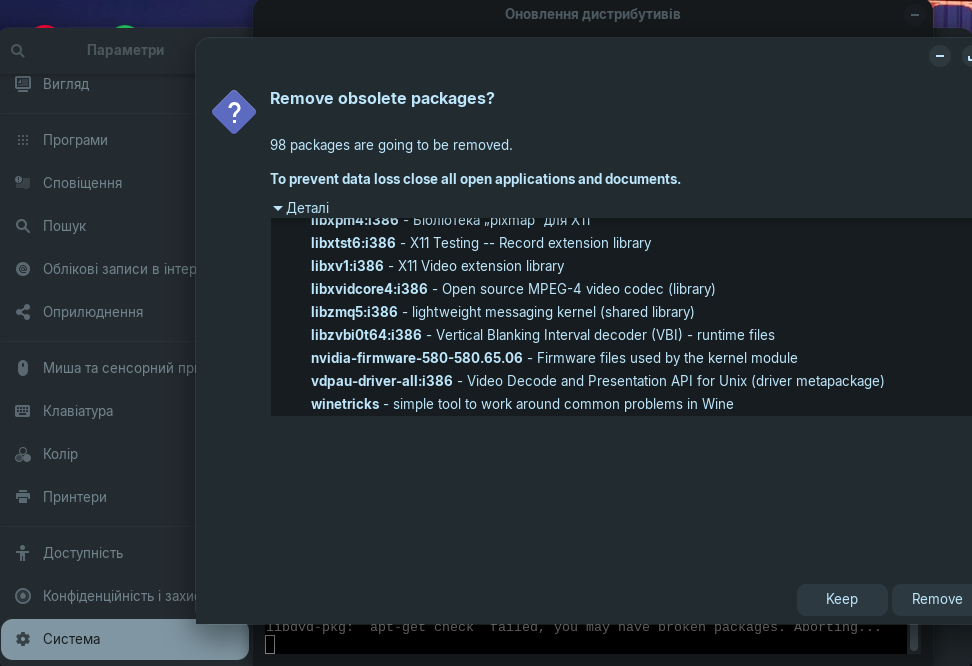Click the Принтери printer icon
Screen dimensions: 972x666
click(23, 497)
